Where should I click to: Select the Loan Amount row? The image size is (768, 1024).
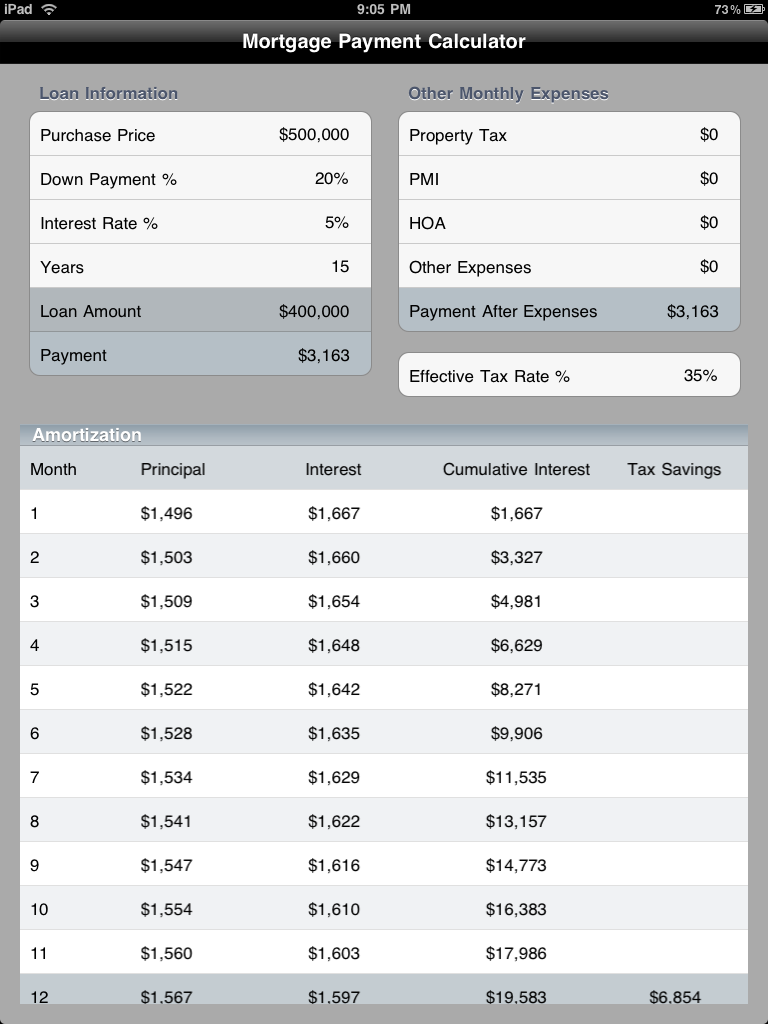pyautogui.click(x=200, y=311)
